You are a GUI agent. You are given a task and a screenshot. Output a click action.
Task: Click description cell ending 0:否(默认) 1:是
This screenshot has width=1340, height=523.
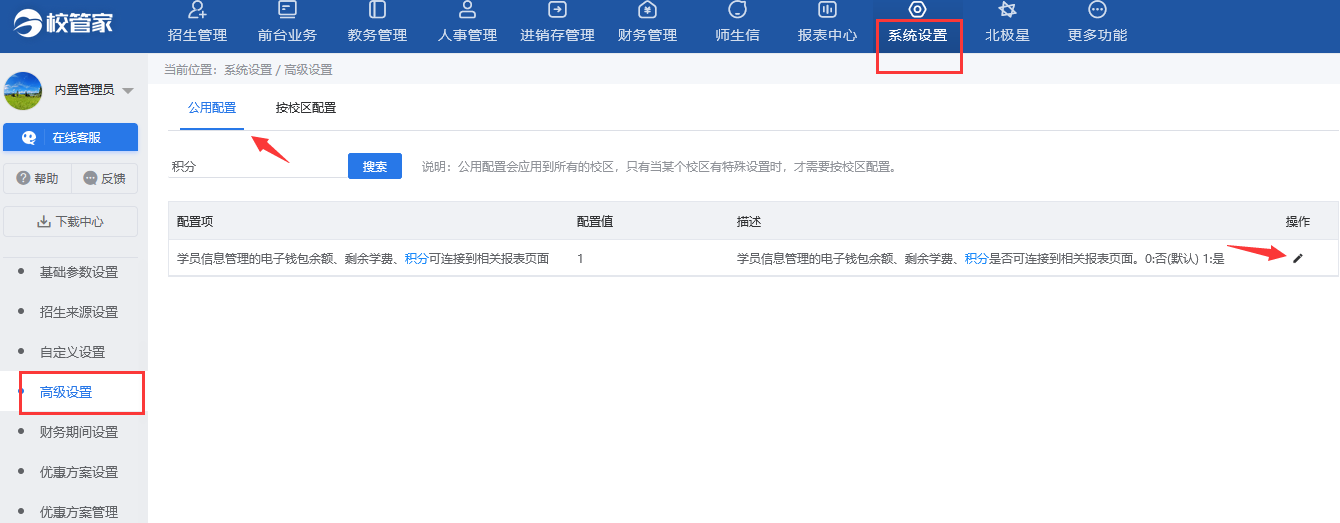(980, 258)
